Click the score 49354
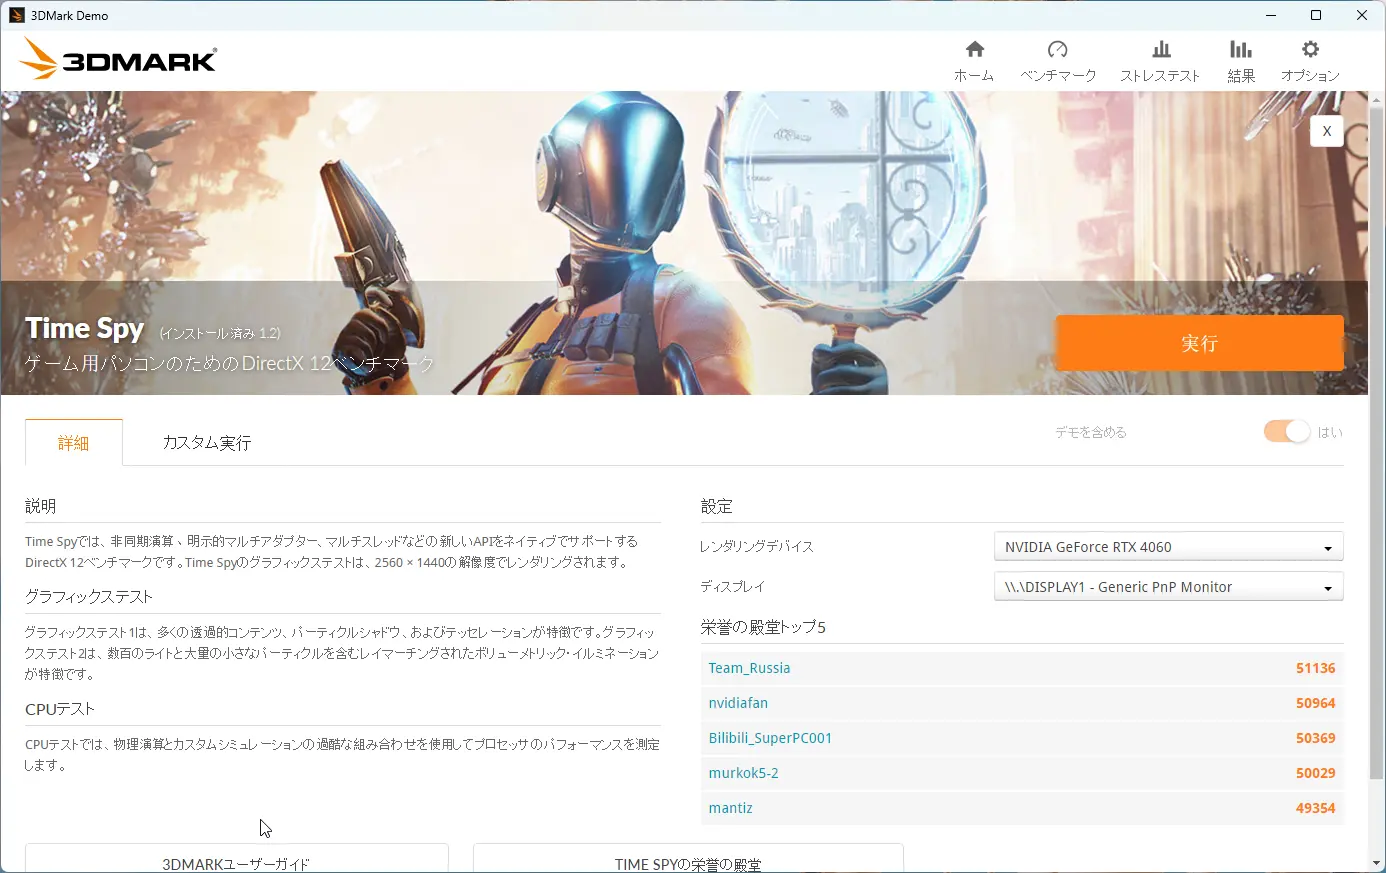The image size is (1386, 873). [1315, 808]
